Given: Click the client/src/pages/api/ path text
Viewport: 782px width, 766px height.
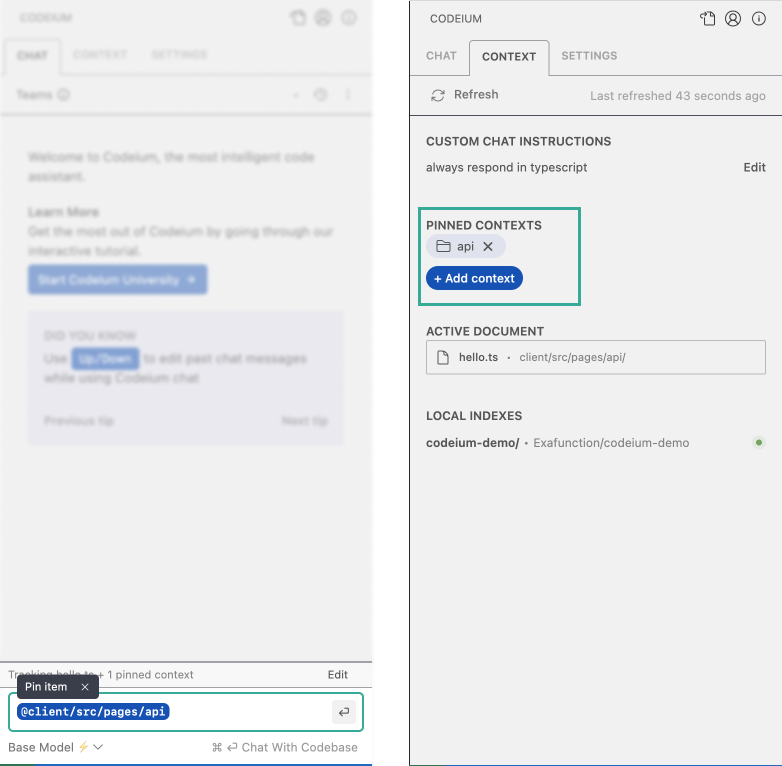Looking at the screenshot, I should (x=572, y=358).
